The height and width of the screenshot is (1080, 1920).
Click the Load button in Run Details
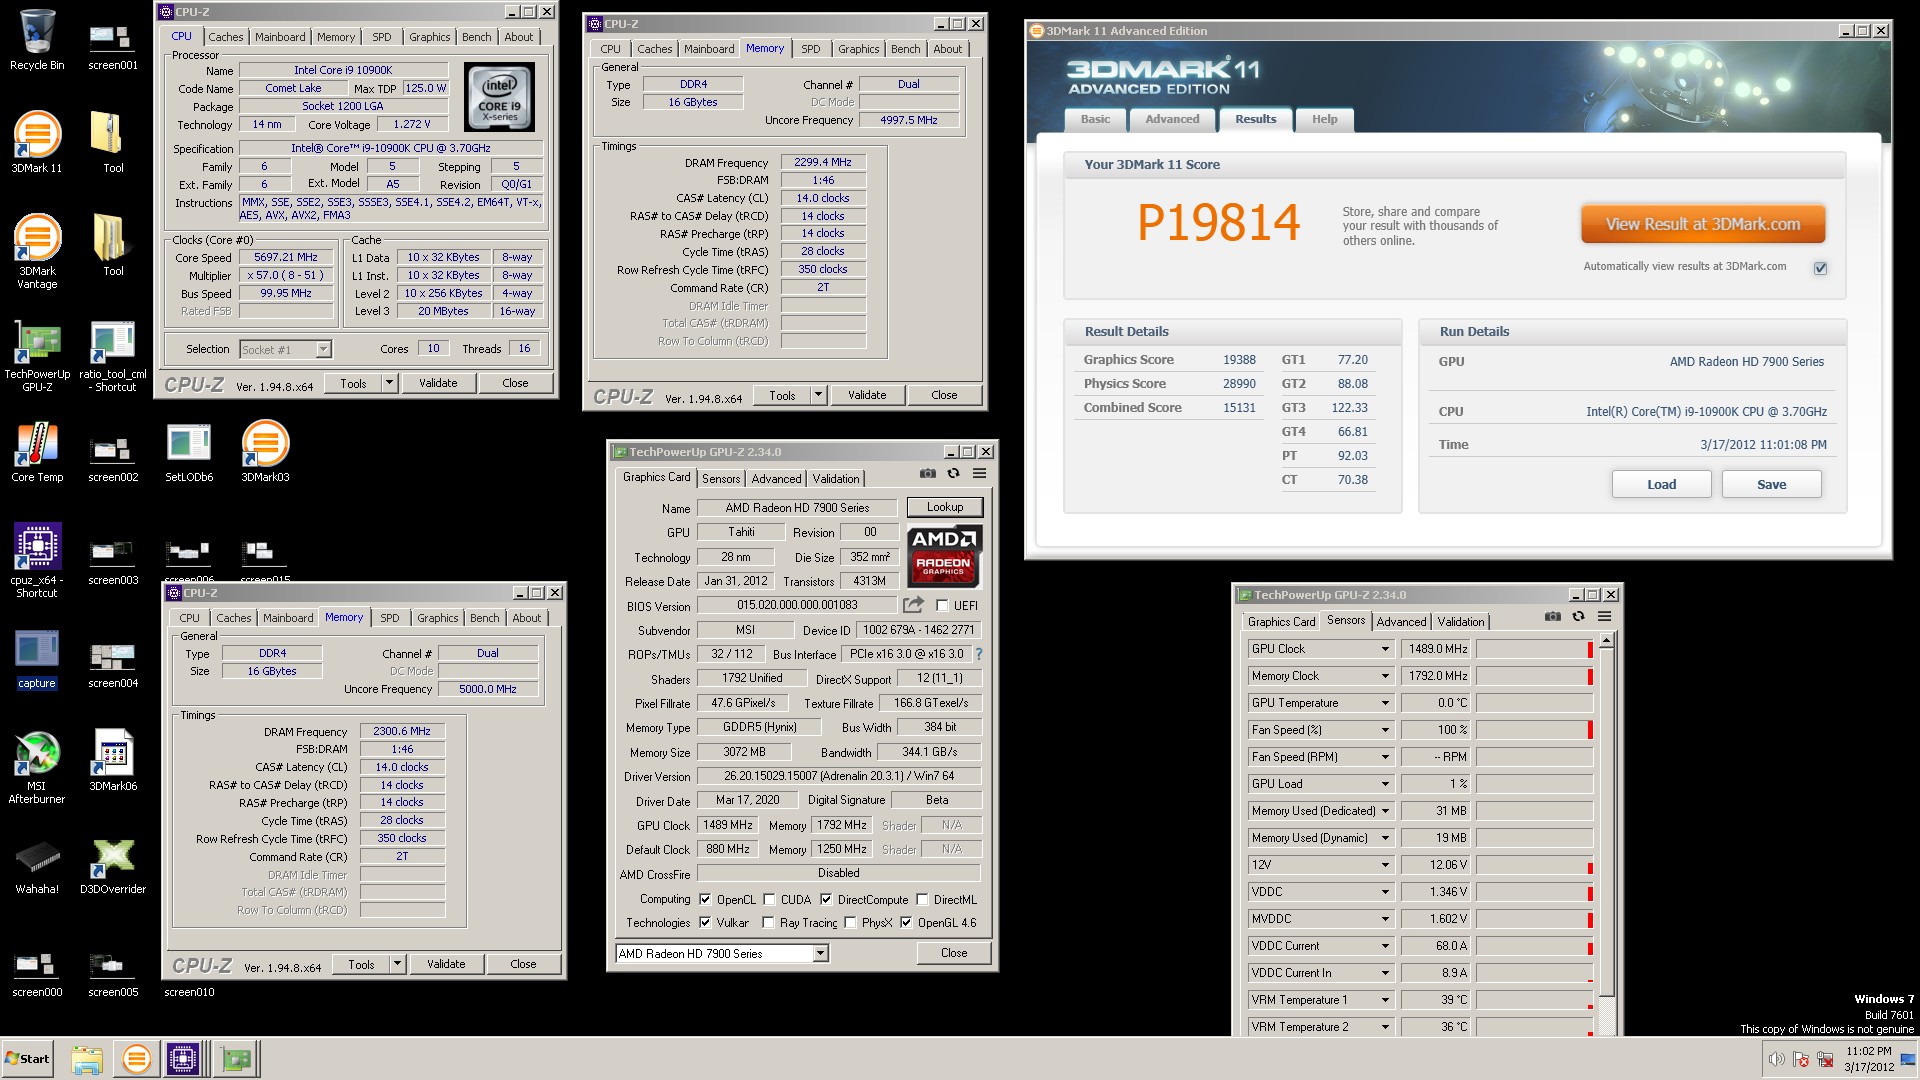click(1661, 484)
